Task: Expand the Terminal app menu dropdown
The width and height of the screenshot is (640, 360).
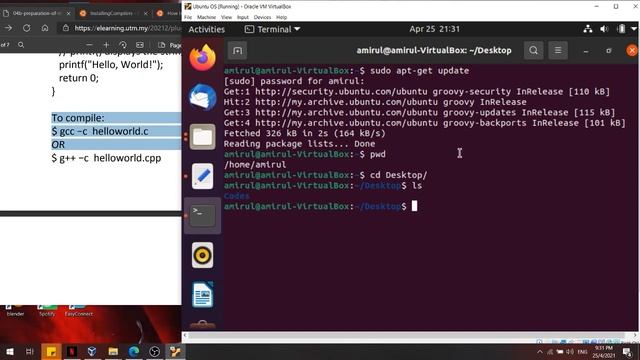Action: coord(272,29)
